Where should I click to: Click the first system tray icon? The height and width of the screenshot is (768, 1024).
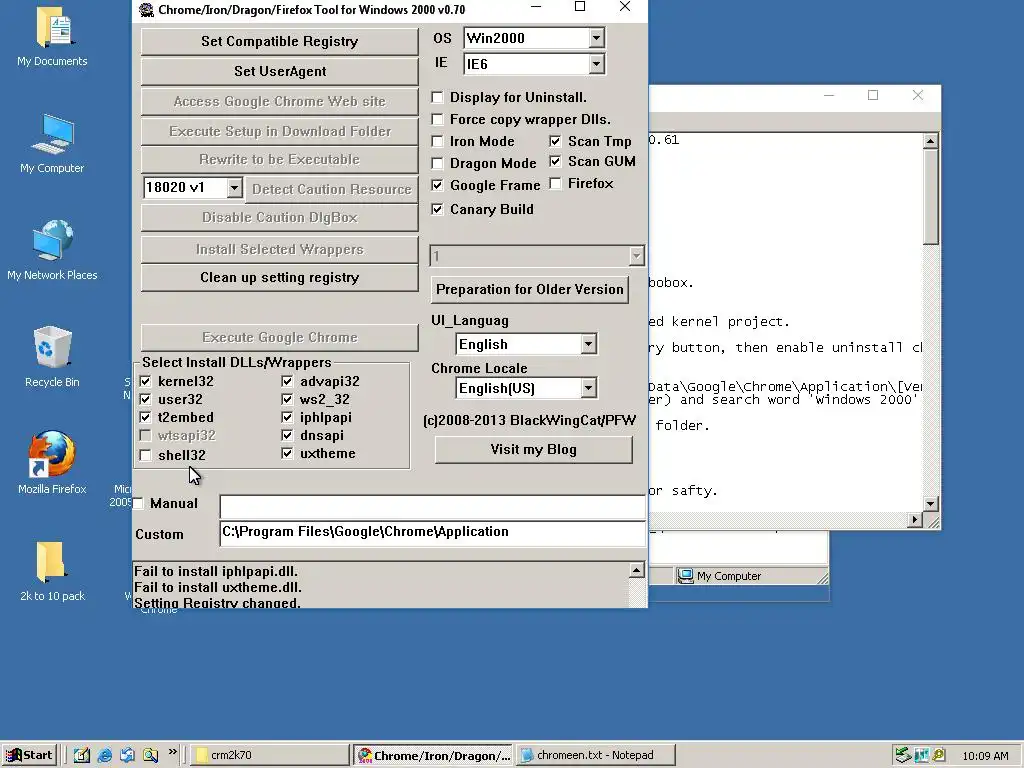point(903,755)
